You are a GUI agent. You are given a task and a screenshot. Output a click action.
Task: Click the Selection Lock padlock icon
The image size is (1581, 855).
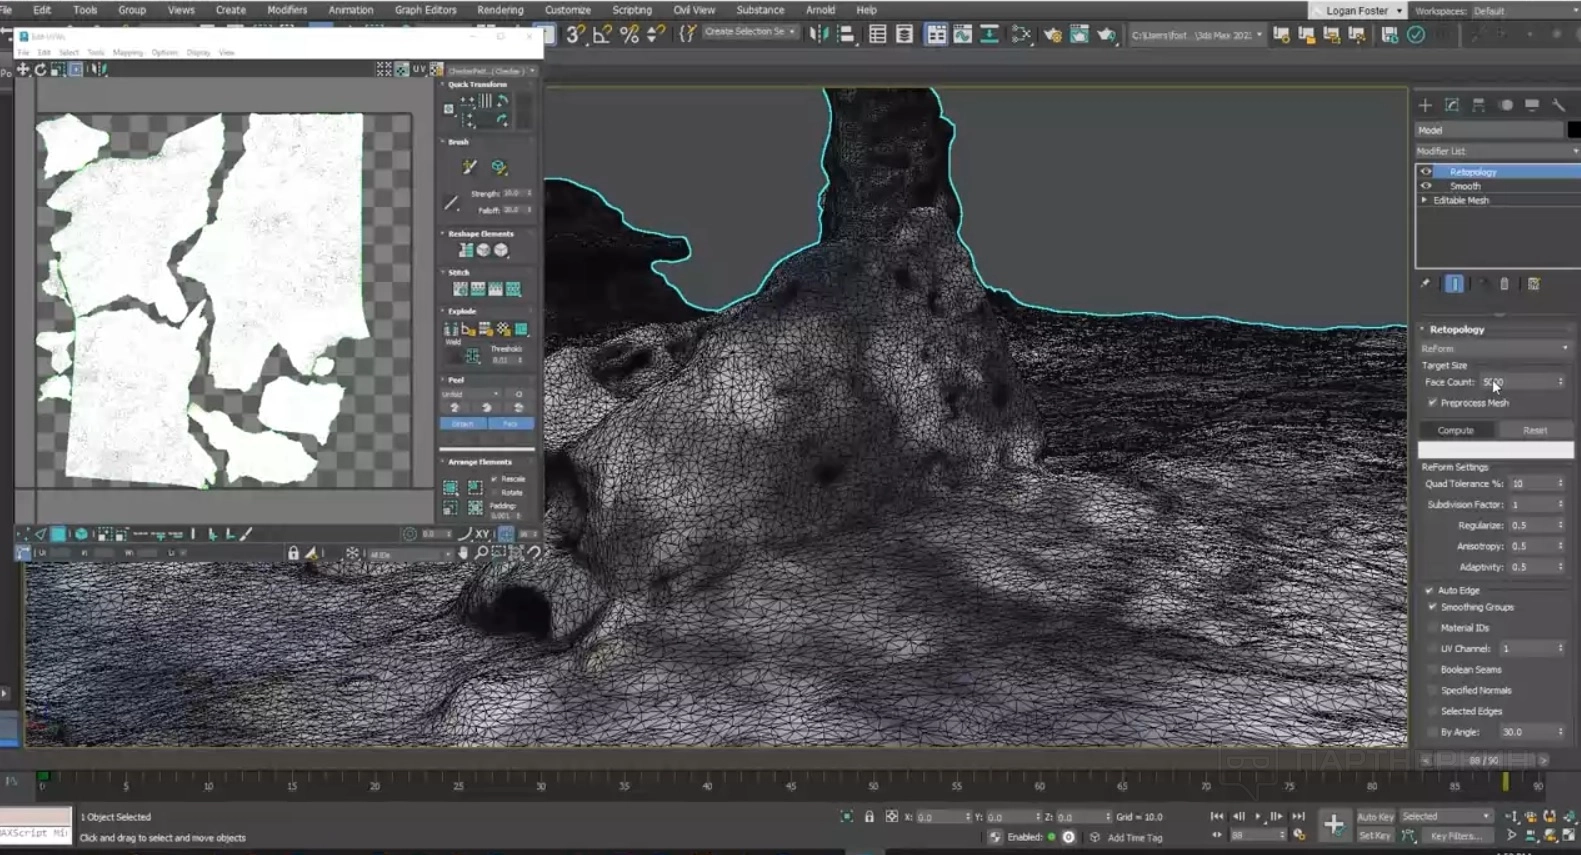point(869,817)
